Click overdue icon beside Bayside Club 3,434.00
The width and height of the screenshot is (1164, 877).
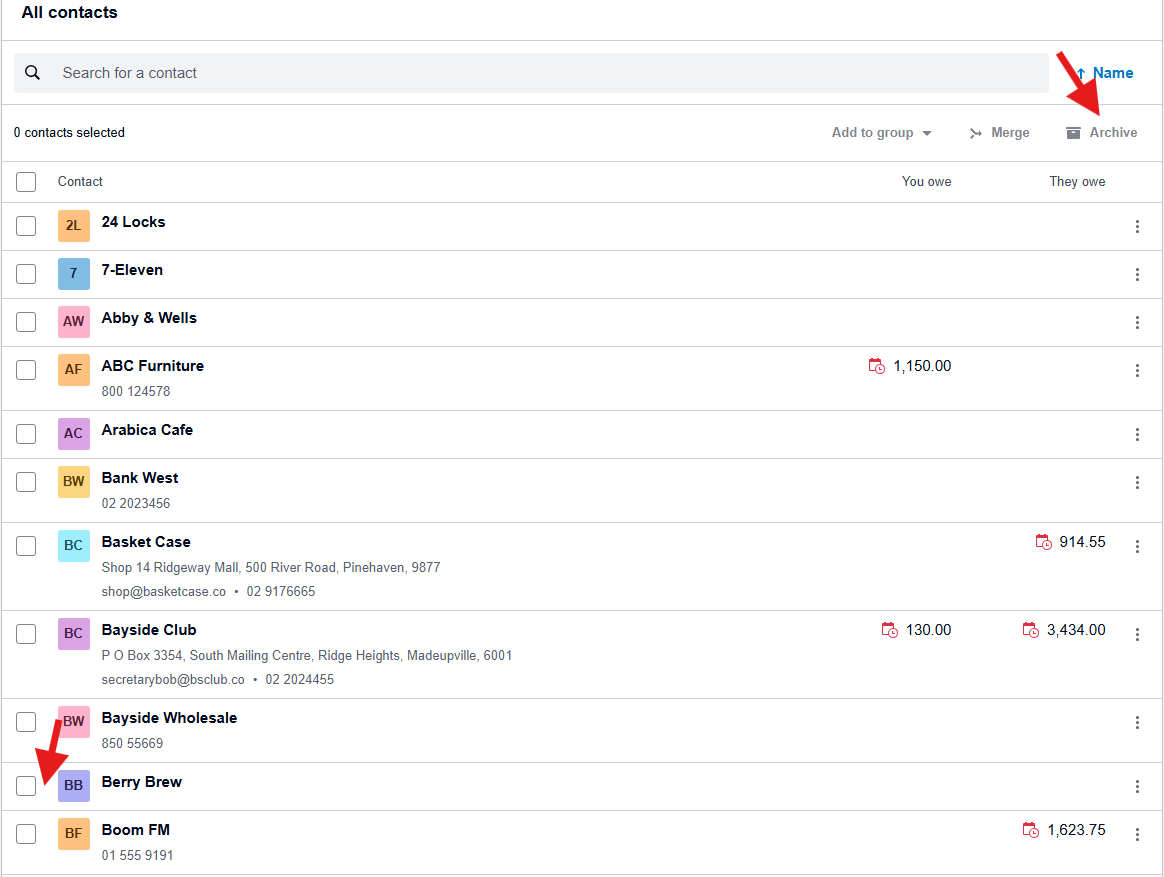(1030, 630)
